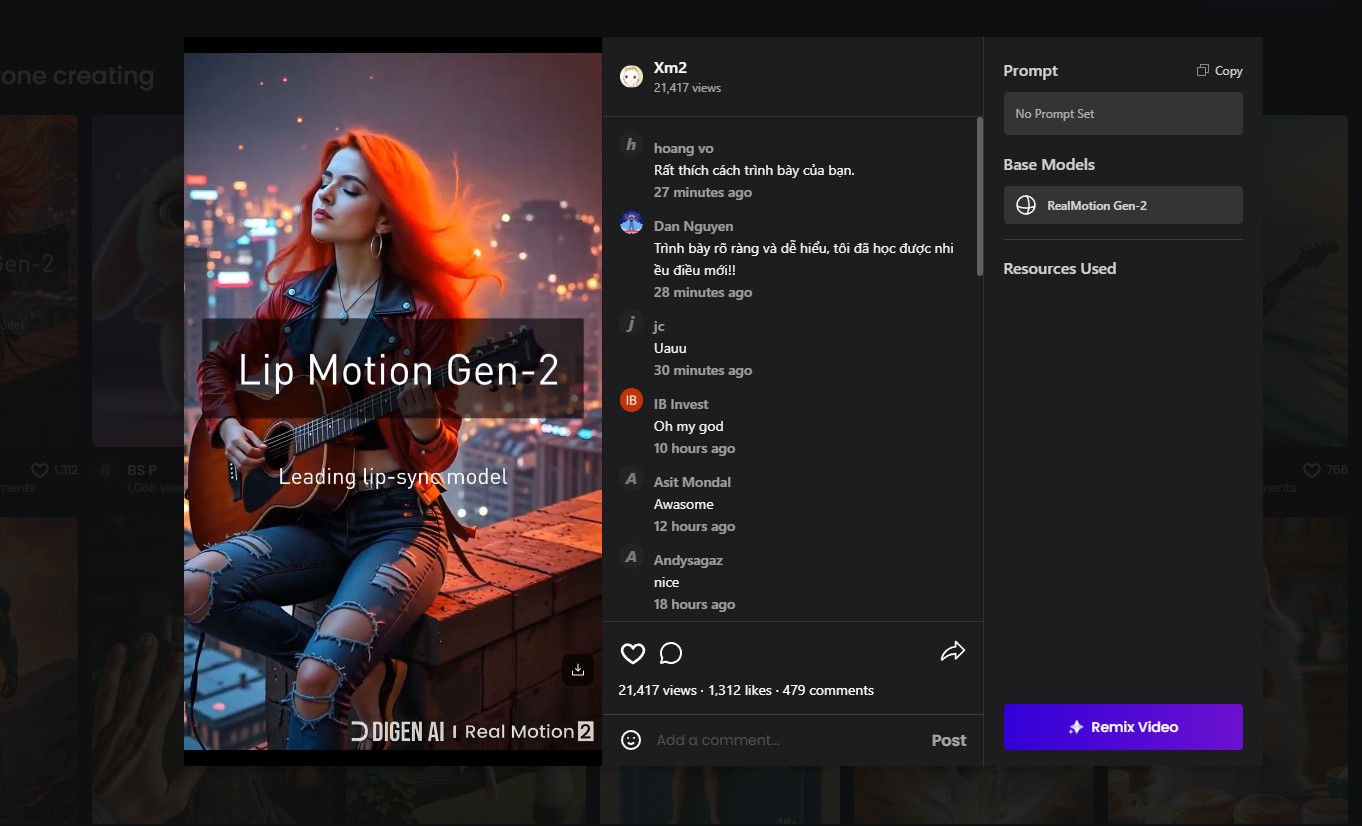Screen dimensions: 1362x826
Task: Click the '18 hours ago' timestamp
Action: coord(694,604)
